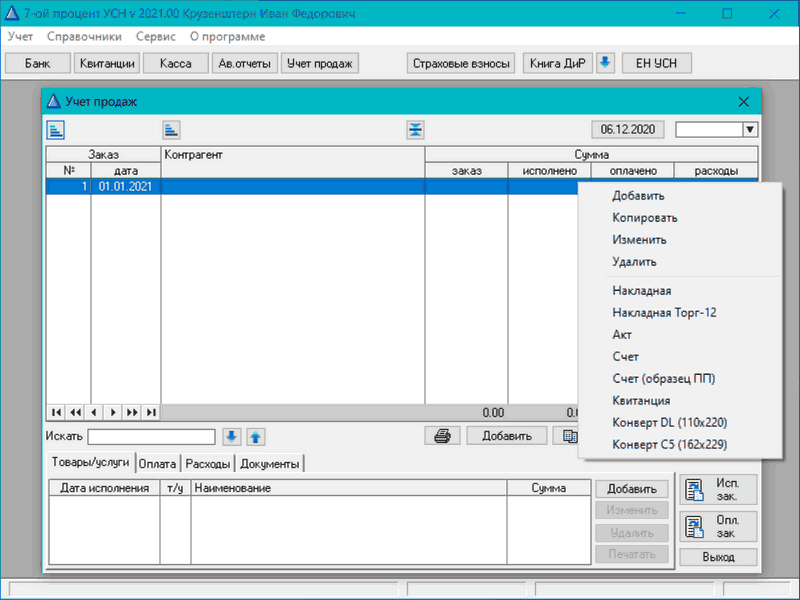Go to the next record in navigator

point(113,412)
